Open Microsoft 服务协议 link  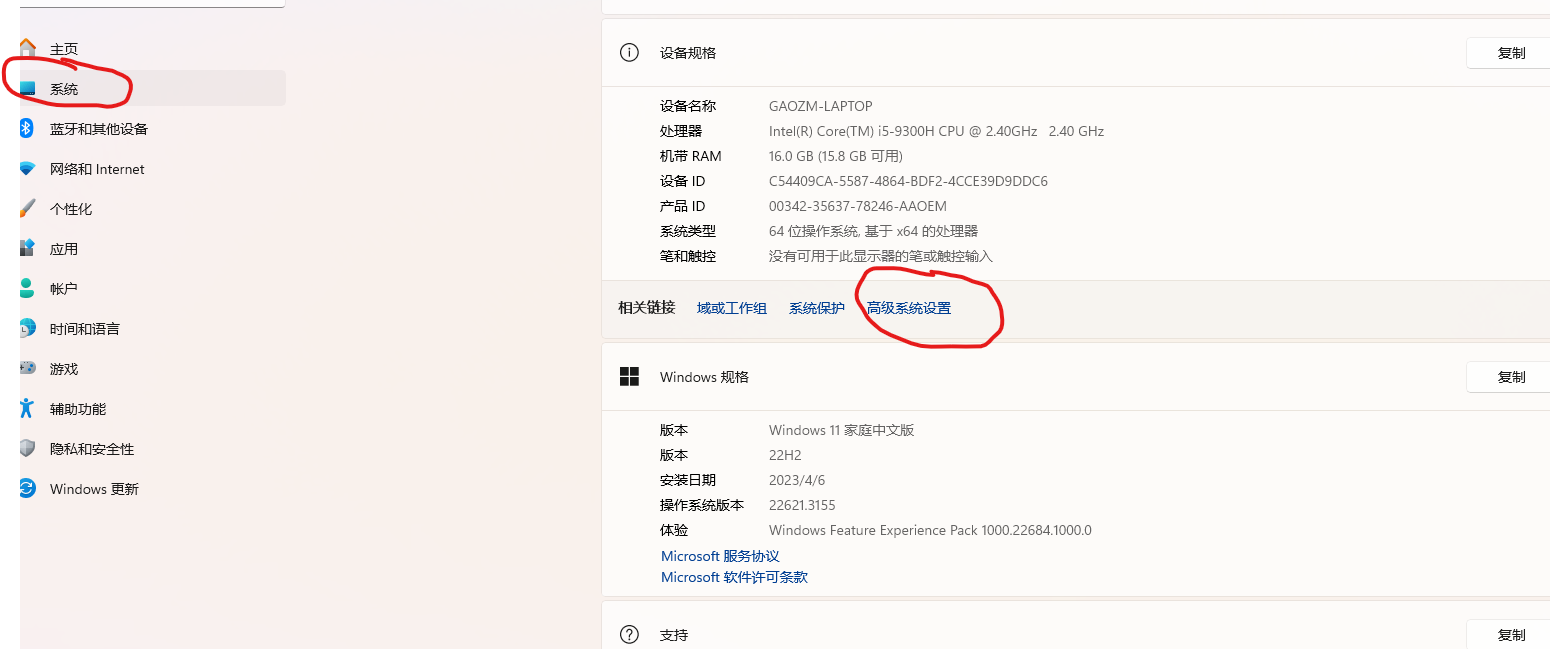click(x=720, y=556)
